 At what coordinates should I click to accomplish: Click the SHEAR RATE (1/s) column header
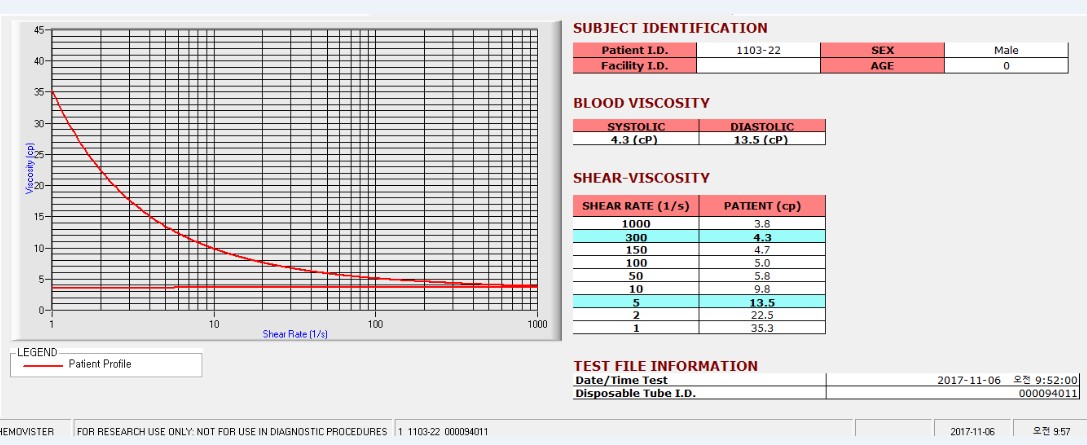[636, 206]
